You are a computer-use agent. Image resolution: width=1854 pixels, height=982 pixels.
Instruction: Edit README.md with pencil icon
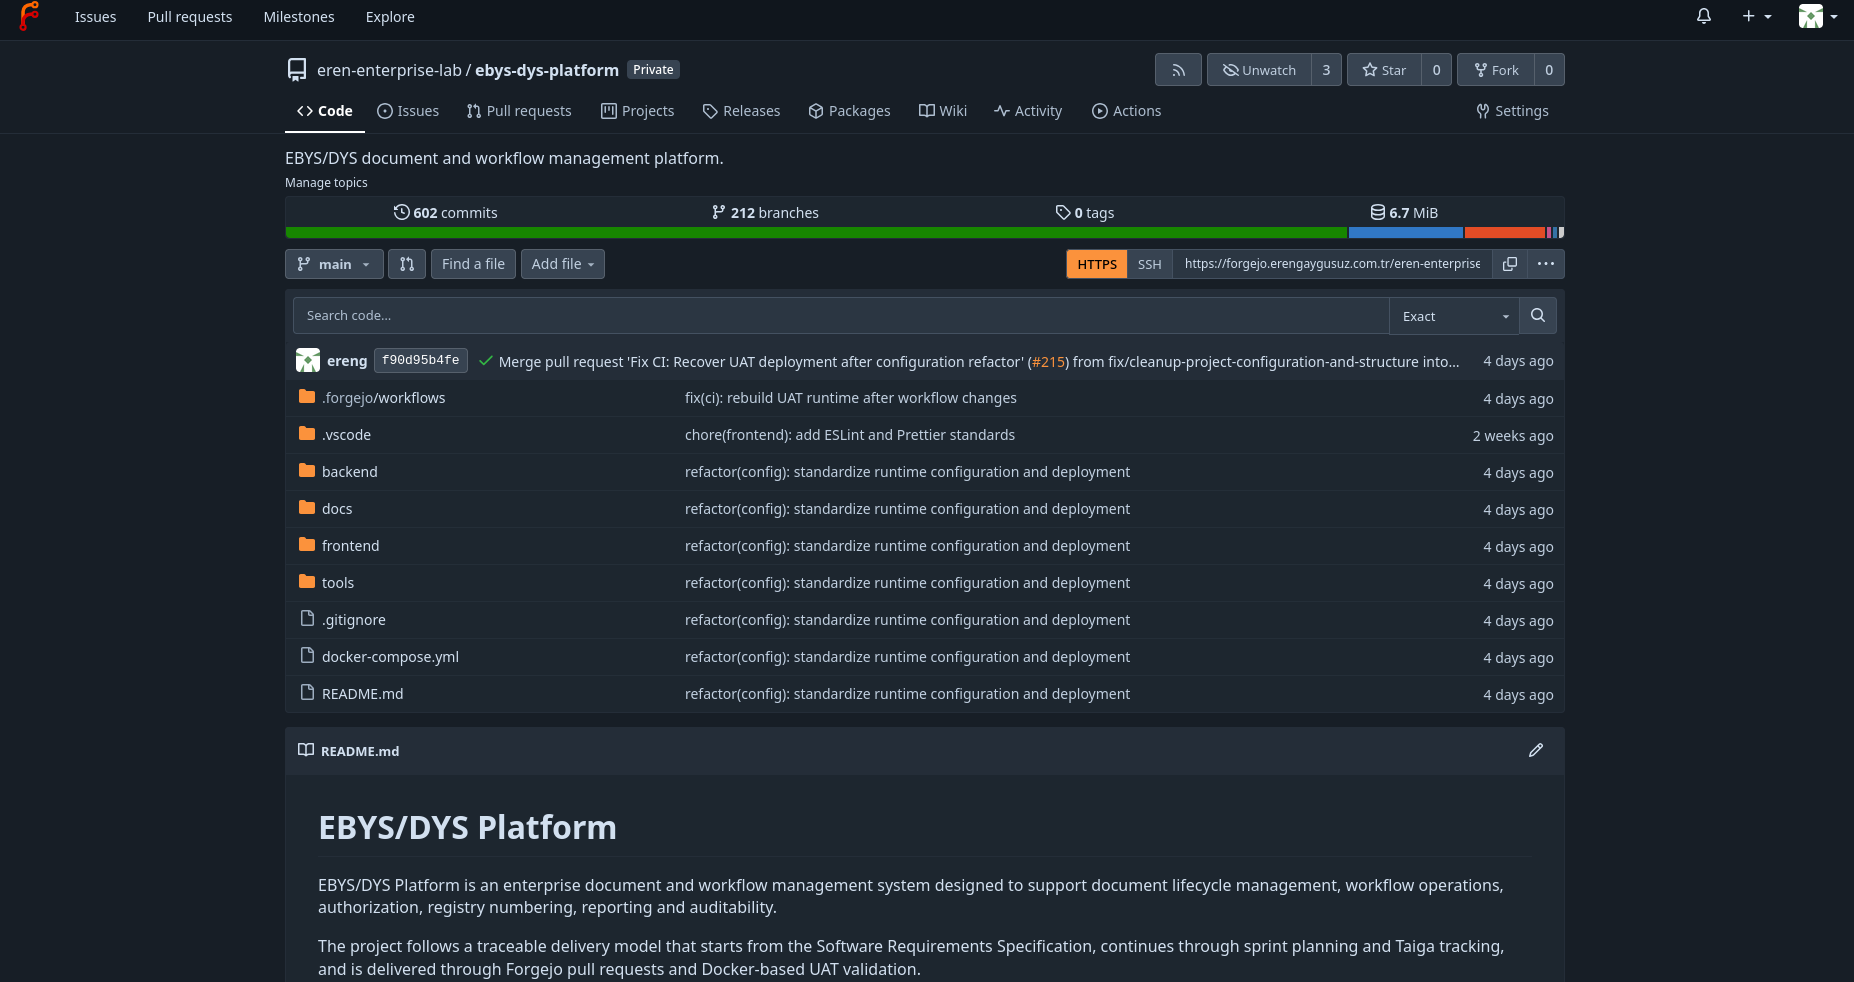pos(1536,750)
